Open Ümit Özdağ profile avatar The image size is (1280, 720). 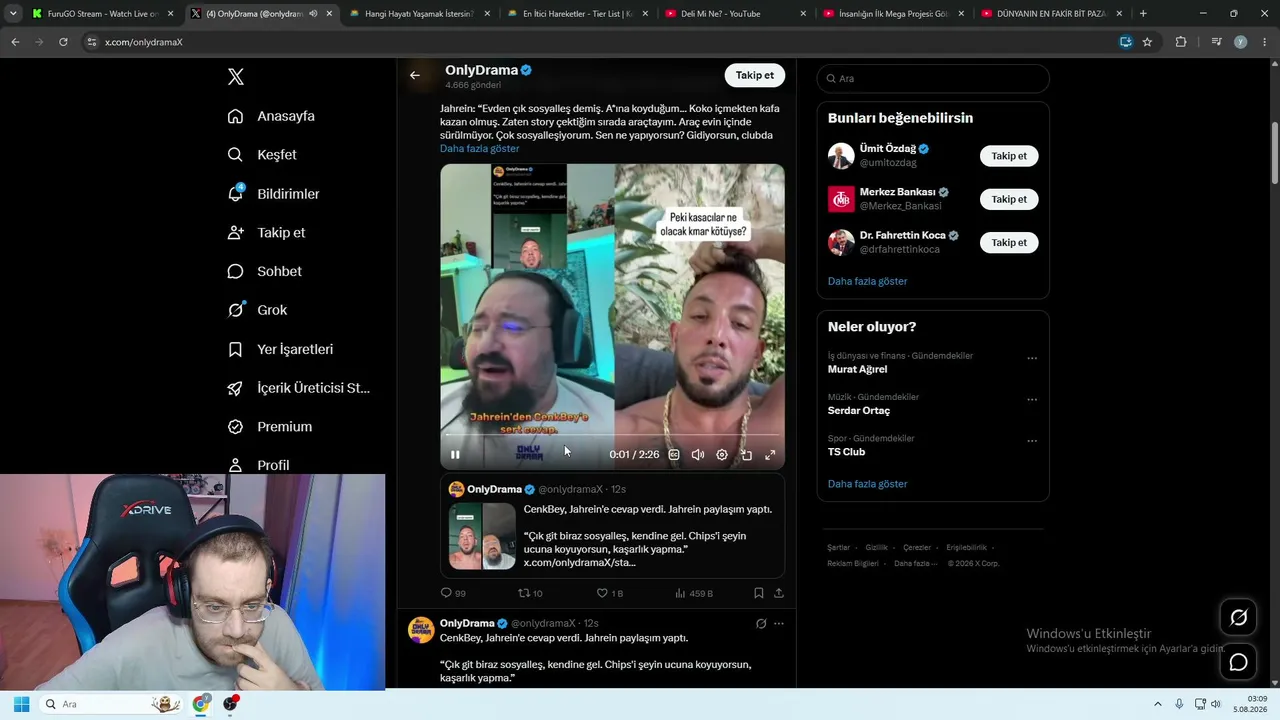point(841,156)
